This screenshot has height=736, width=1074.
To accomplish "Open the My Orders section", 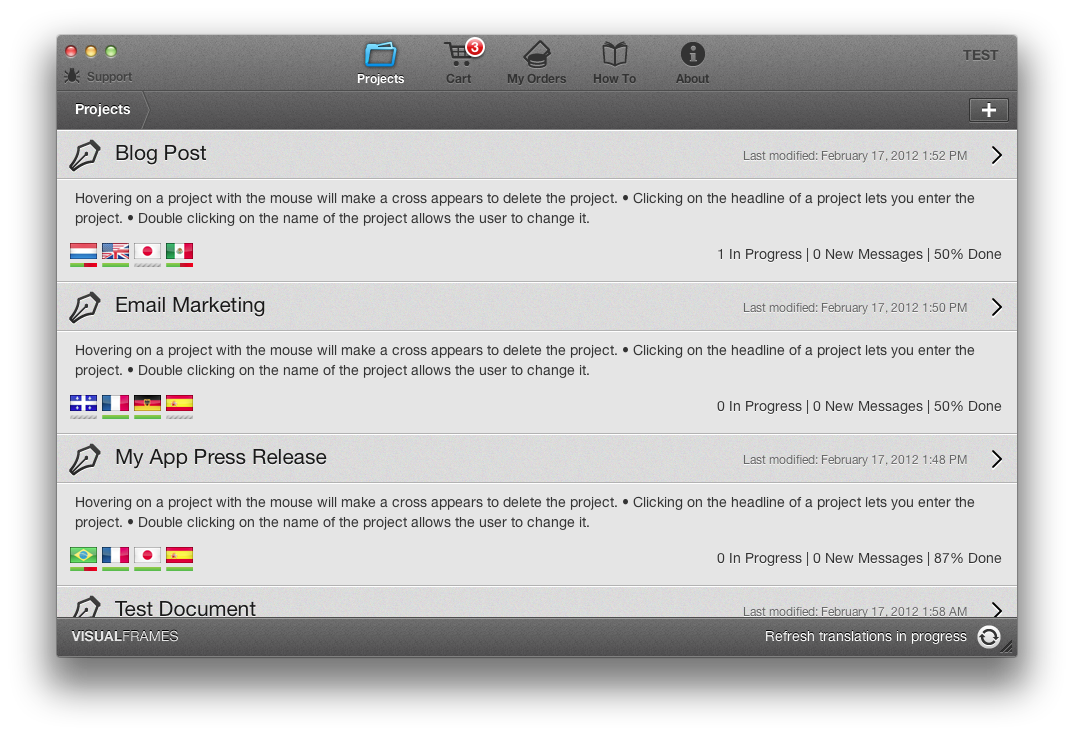I will point(536,62).
